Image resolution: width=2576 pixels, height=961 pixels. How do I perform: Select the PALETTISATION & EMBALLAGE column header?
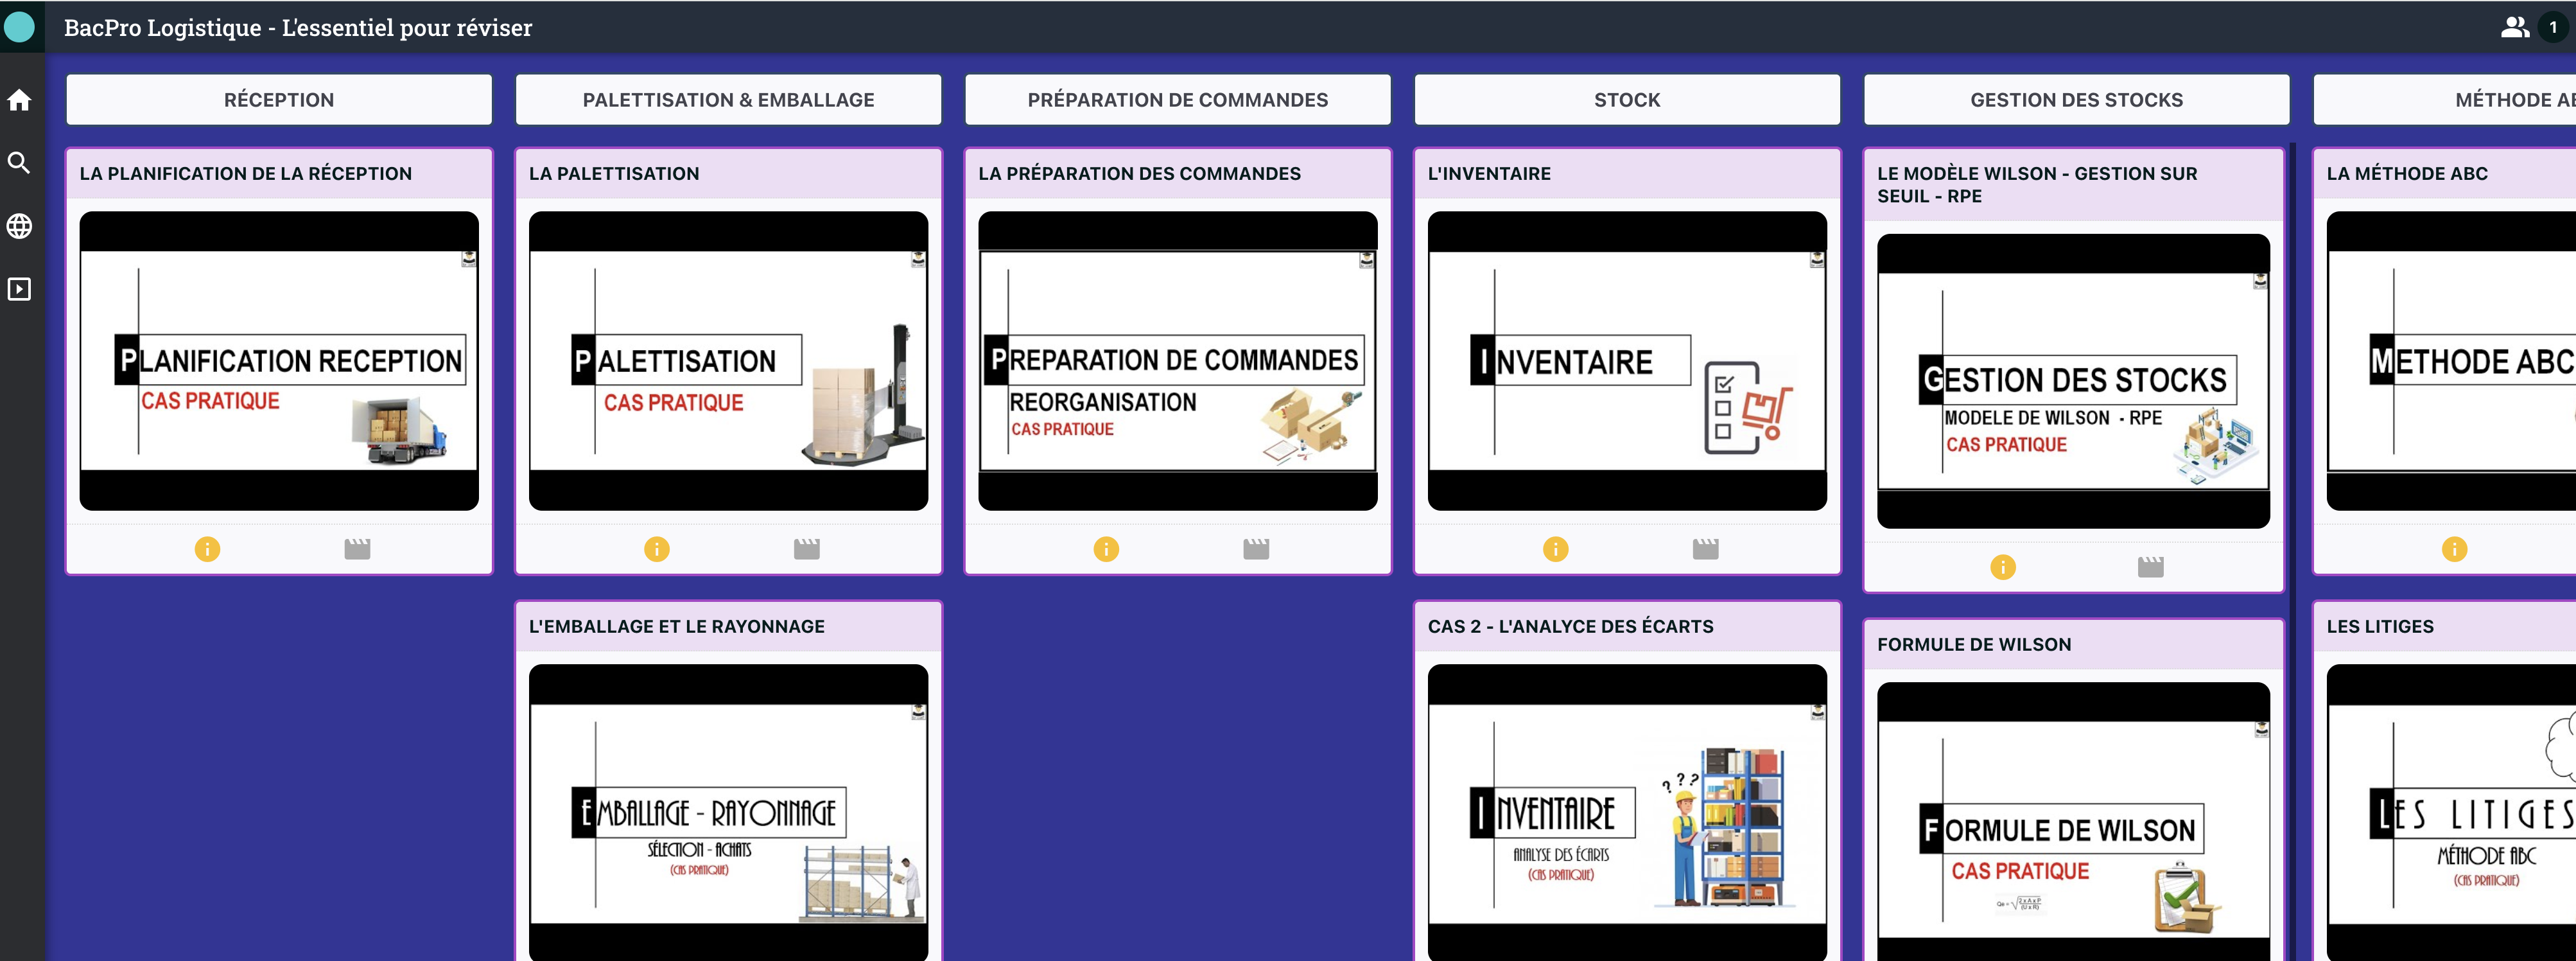click(728, 100)
